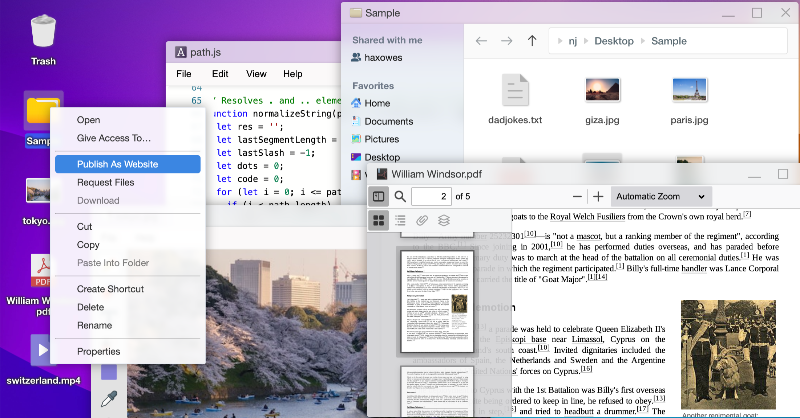The width and height of the screenshot is (800, 418).
Task: Maximize the Sample explorer window
Action: click(x=757, y=13)
